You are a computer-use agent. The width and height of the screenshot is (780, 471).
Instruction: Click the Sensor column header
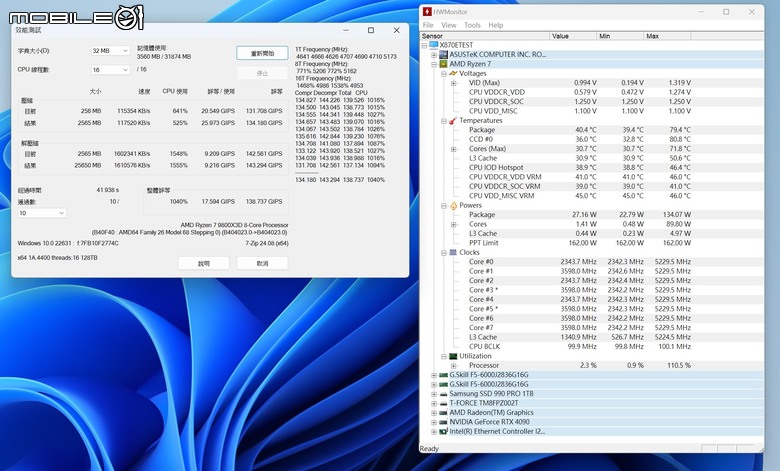485,36
